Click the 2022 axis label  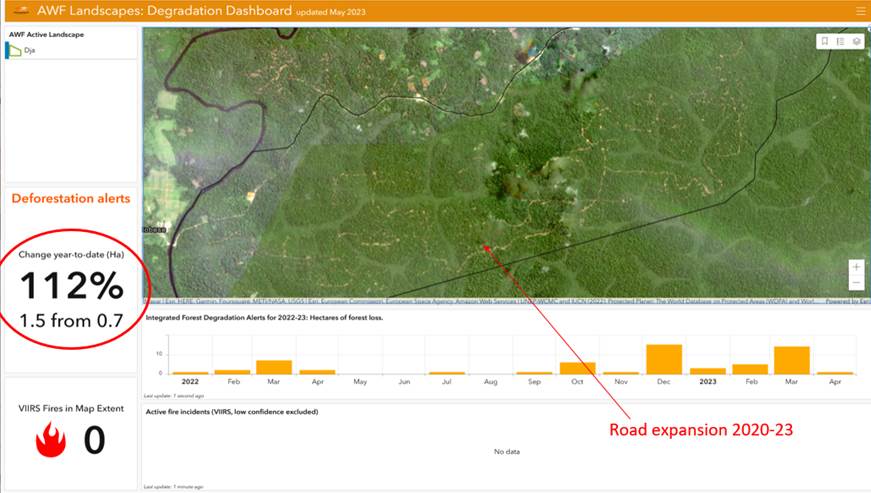tap(190, 381)
